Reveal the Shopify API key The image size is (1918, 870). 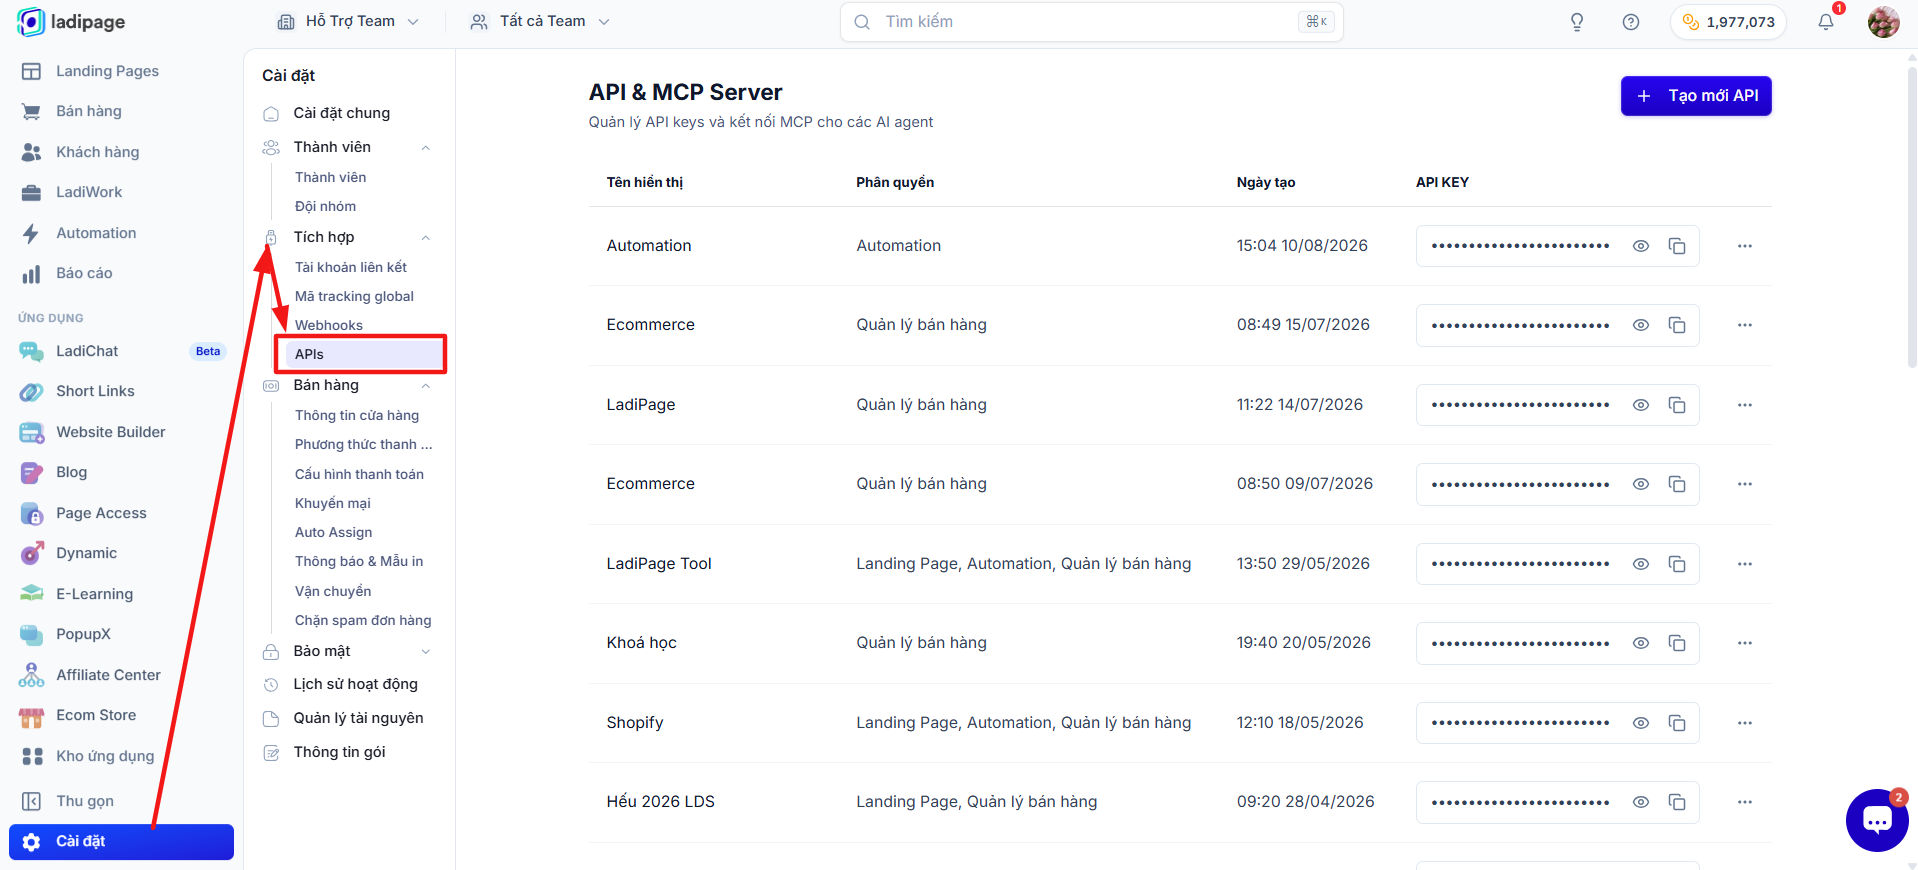[1641, 723]
